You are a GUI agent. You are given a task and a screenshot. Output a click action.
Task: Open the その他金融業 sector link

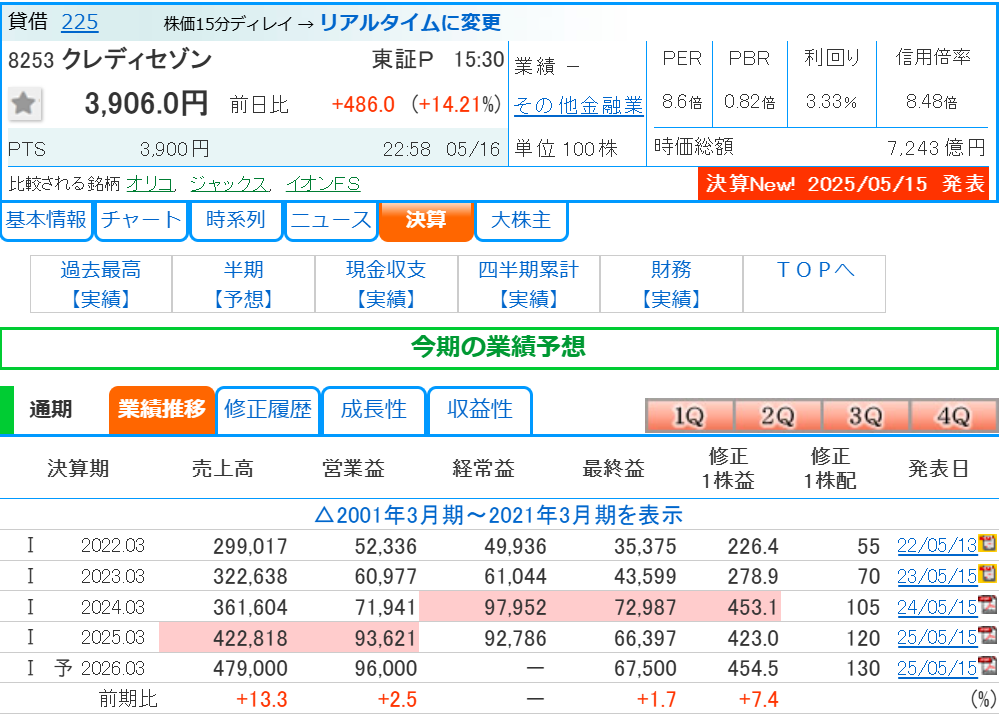(x=578, y=105)
